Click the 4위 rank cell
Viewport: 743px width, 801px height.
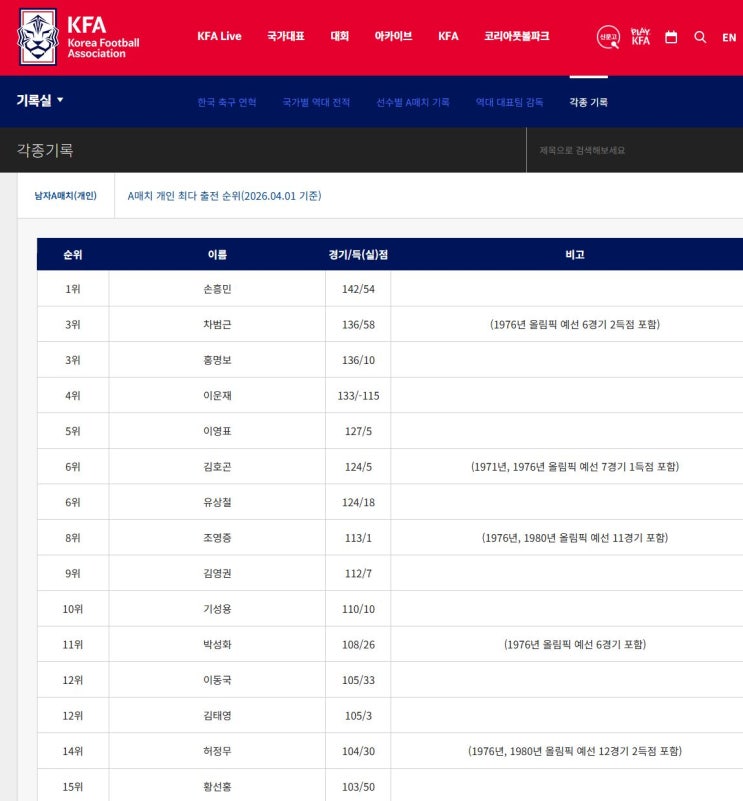73,395
